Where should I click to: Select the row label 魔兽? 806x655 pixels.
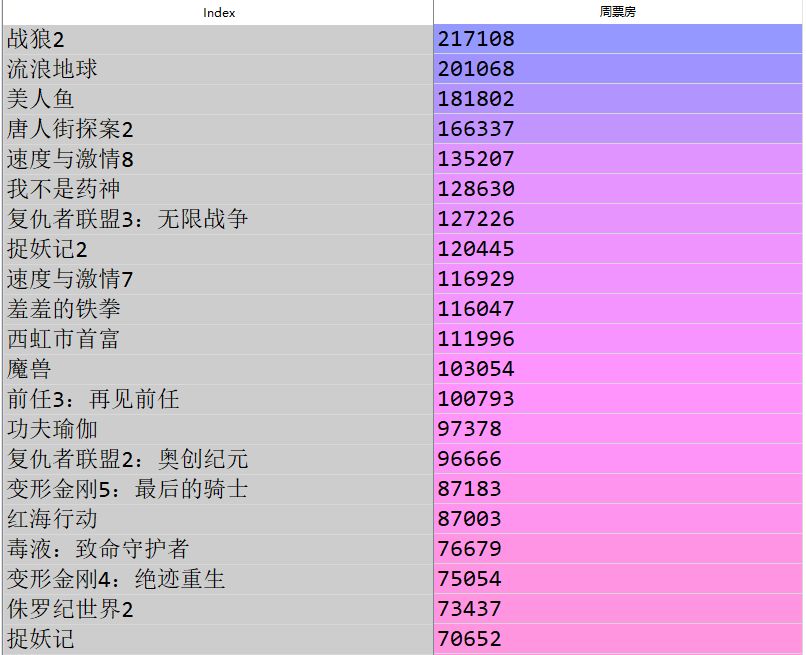218,369
